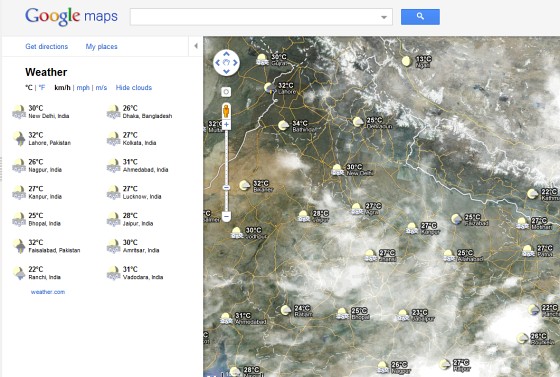Click the my-location circle button on map
560x377 pixels.
[226, 92]
